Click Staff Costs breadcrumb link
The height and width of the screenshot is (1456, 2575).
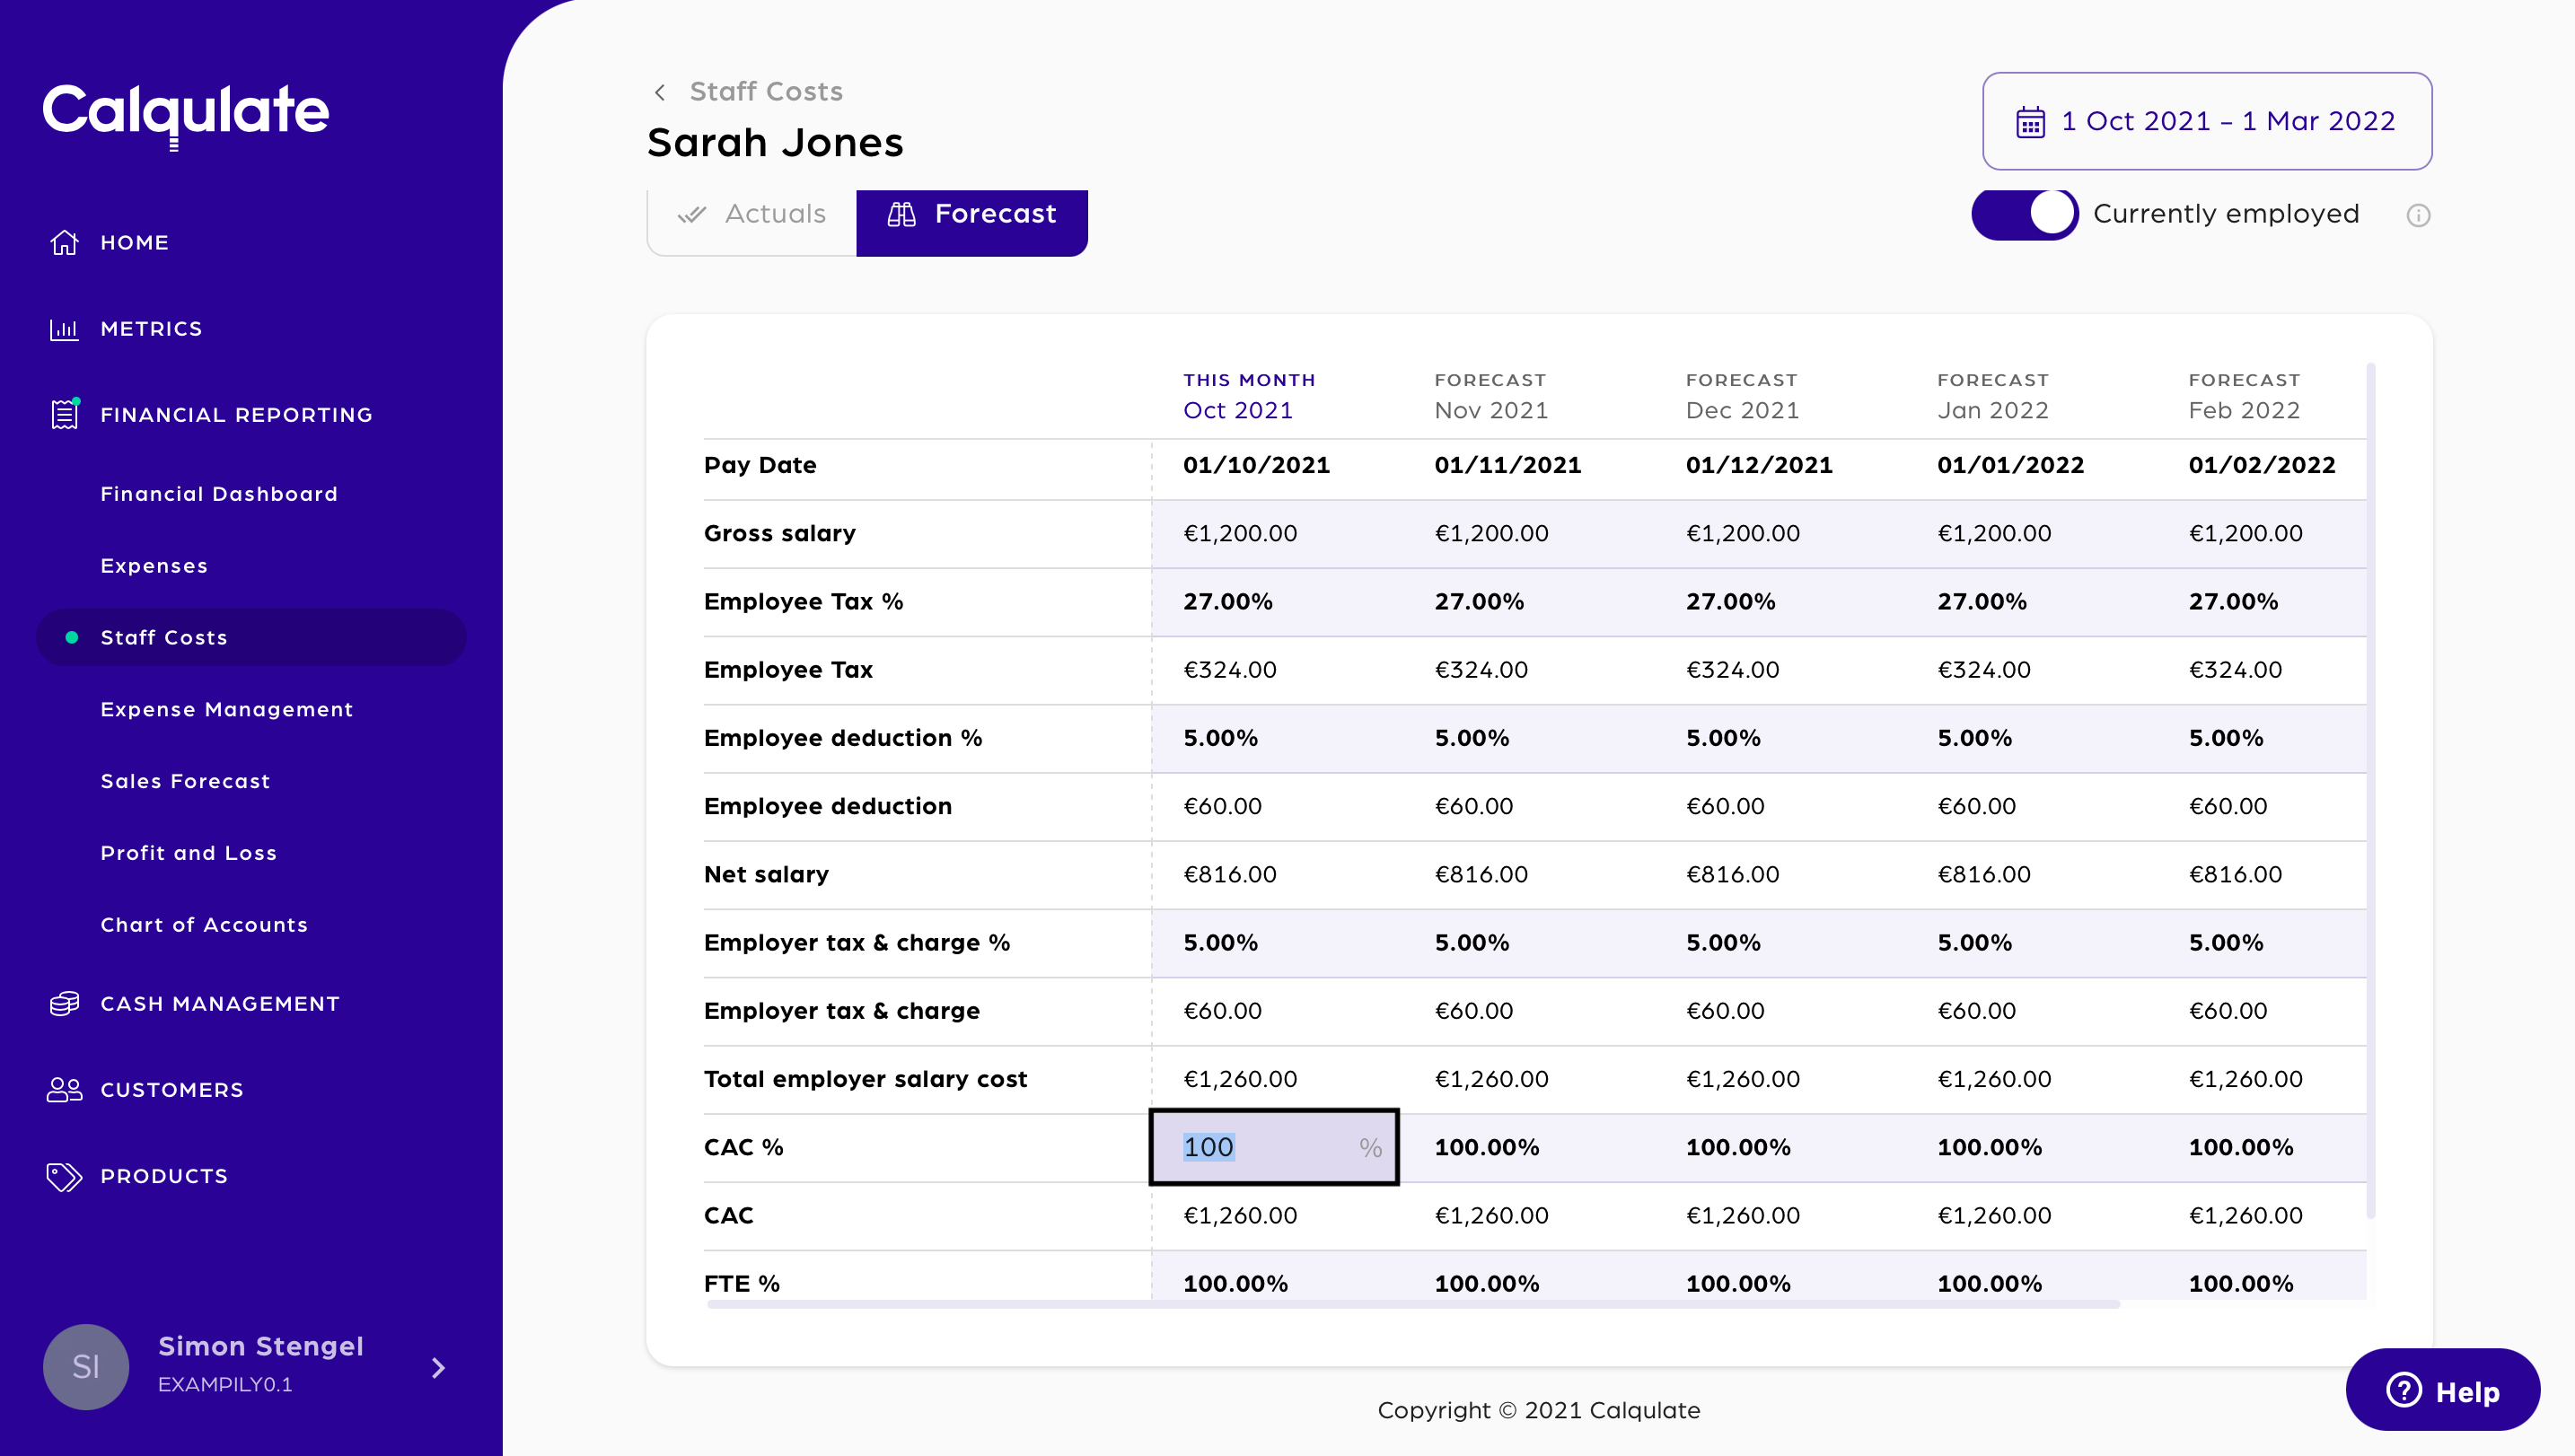[x=766, y=92]
